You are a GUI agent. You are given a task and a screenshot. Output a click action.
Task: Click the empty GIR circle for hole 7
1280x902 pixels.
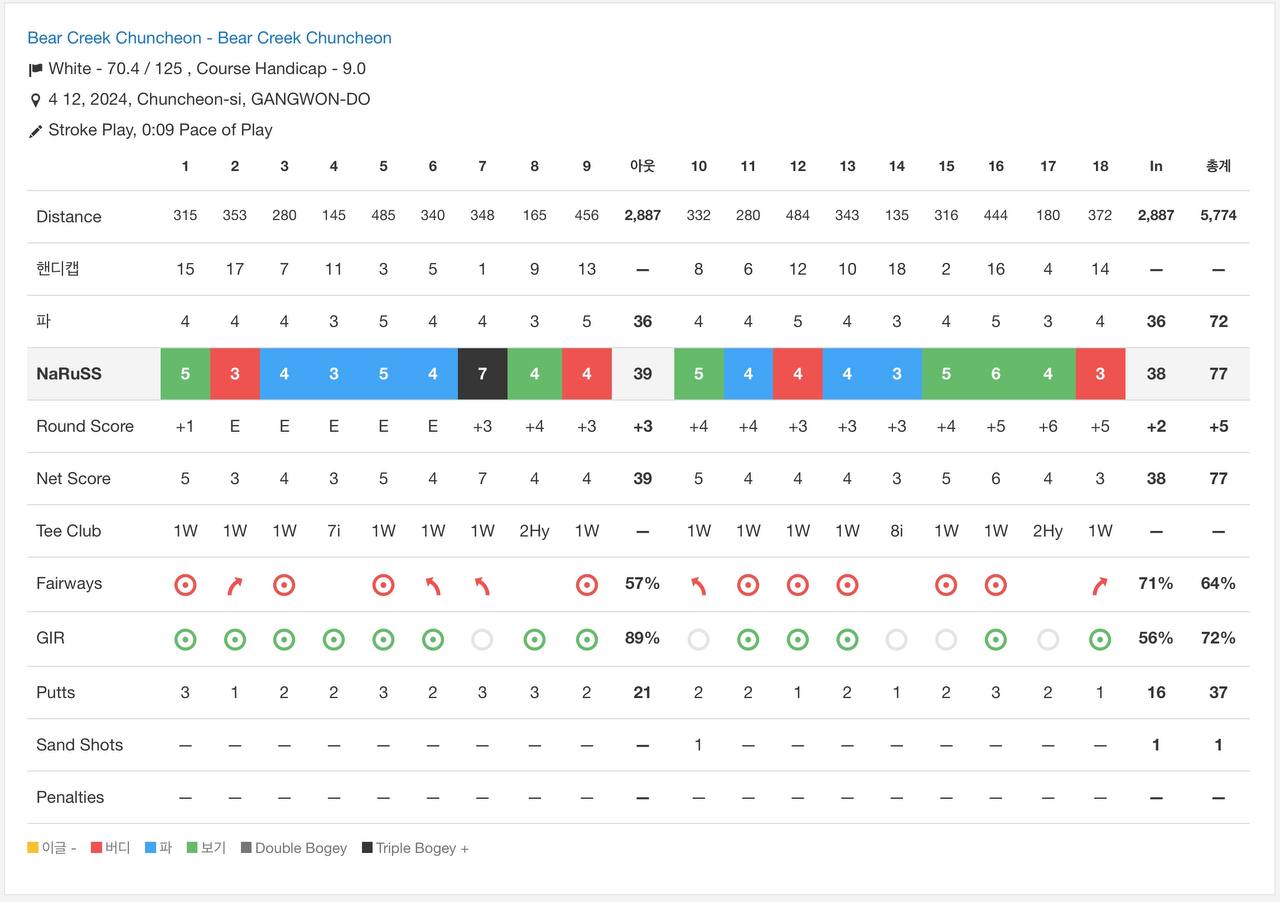[482, 639]
